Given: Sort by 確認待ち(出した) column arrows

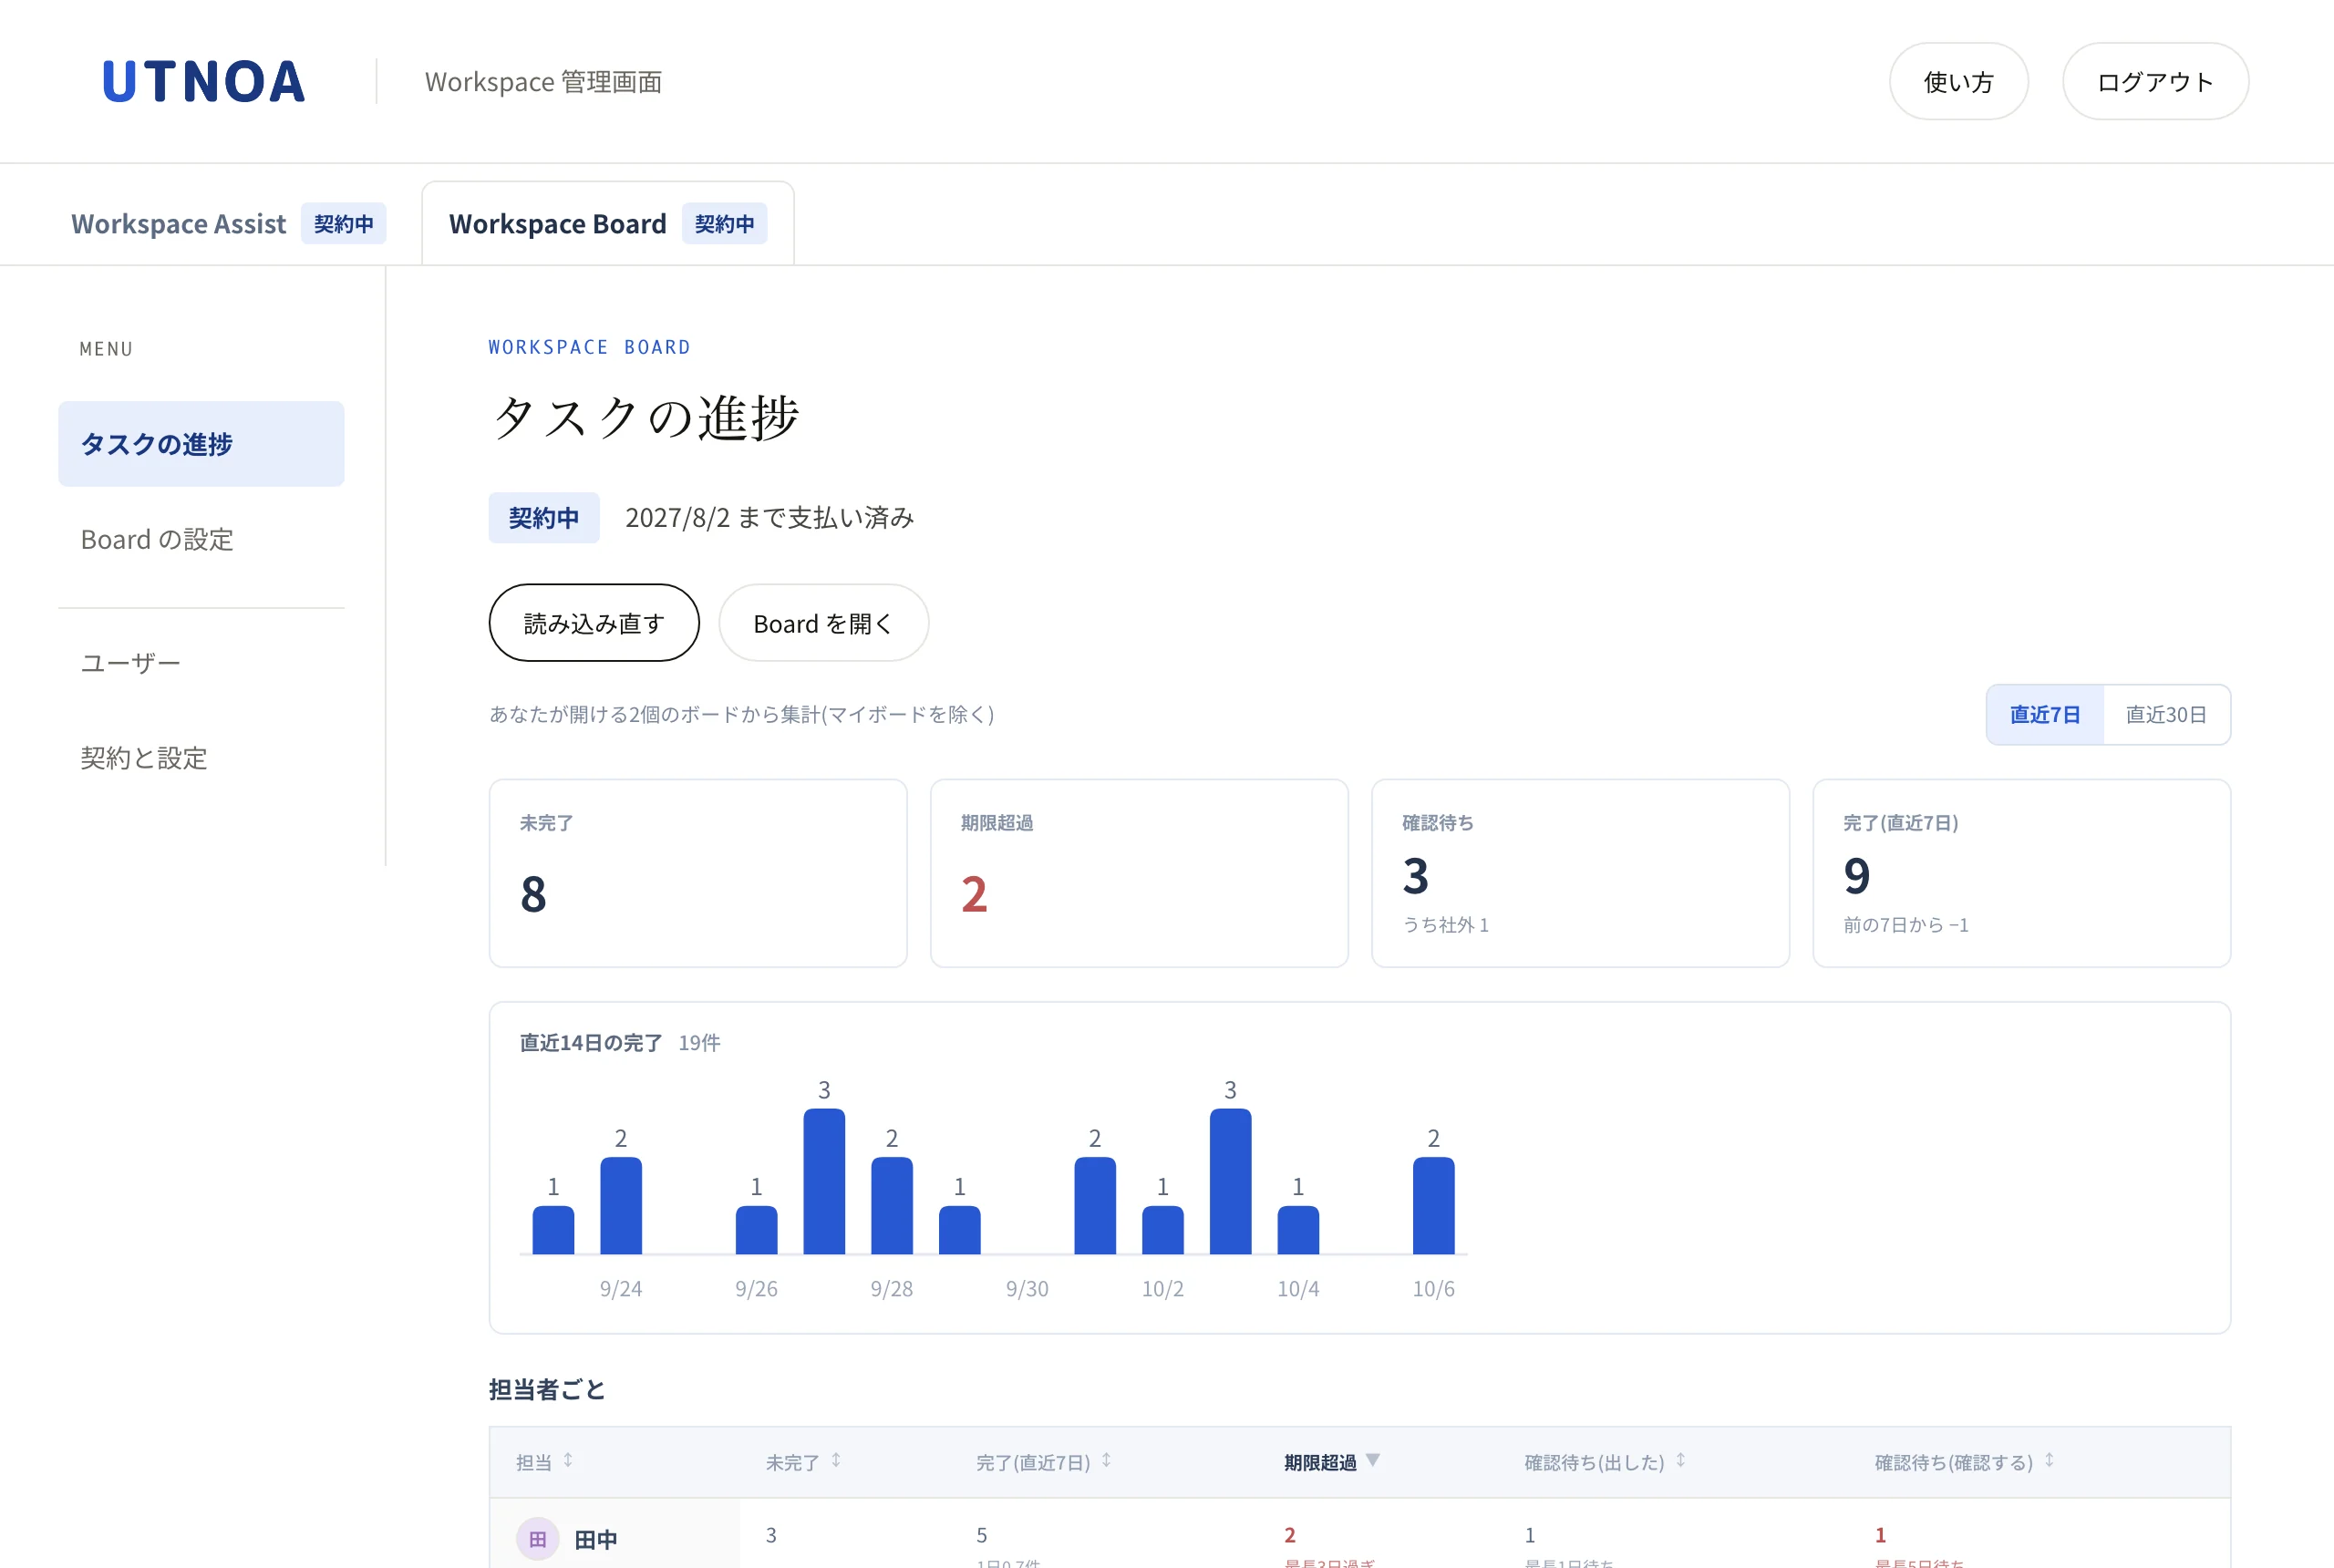Looking at the screenshot, I should click(x=1681, y=1461).
